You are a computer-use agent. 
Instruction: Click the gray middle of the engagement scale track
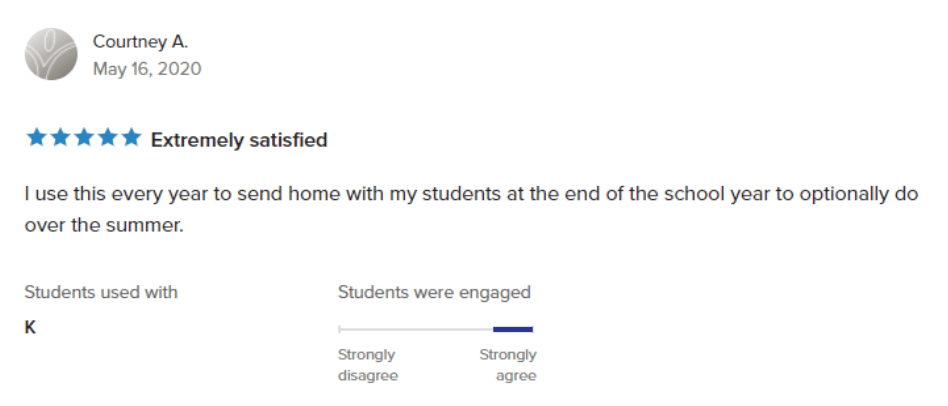pos(415,329)
